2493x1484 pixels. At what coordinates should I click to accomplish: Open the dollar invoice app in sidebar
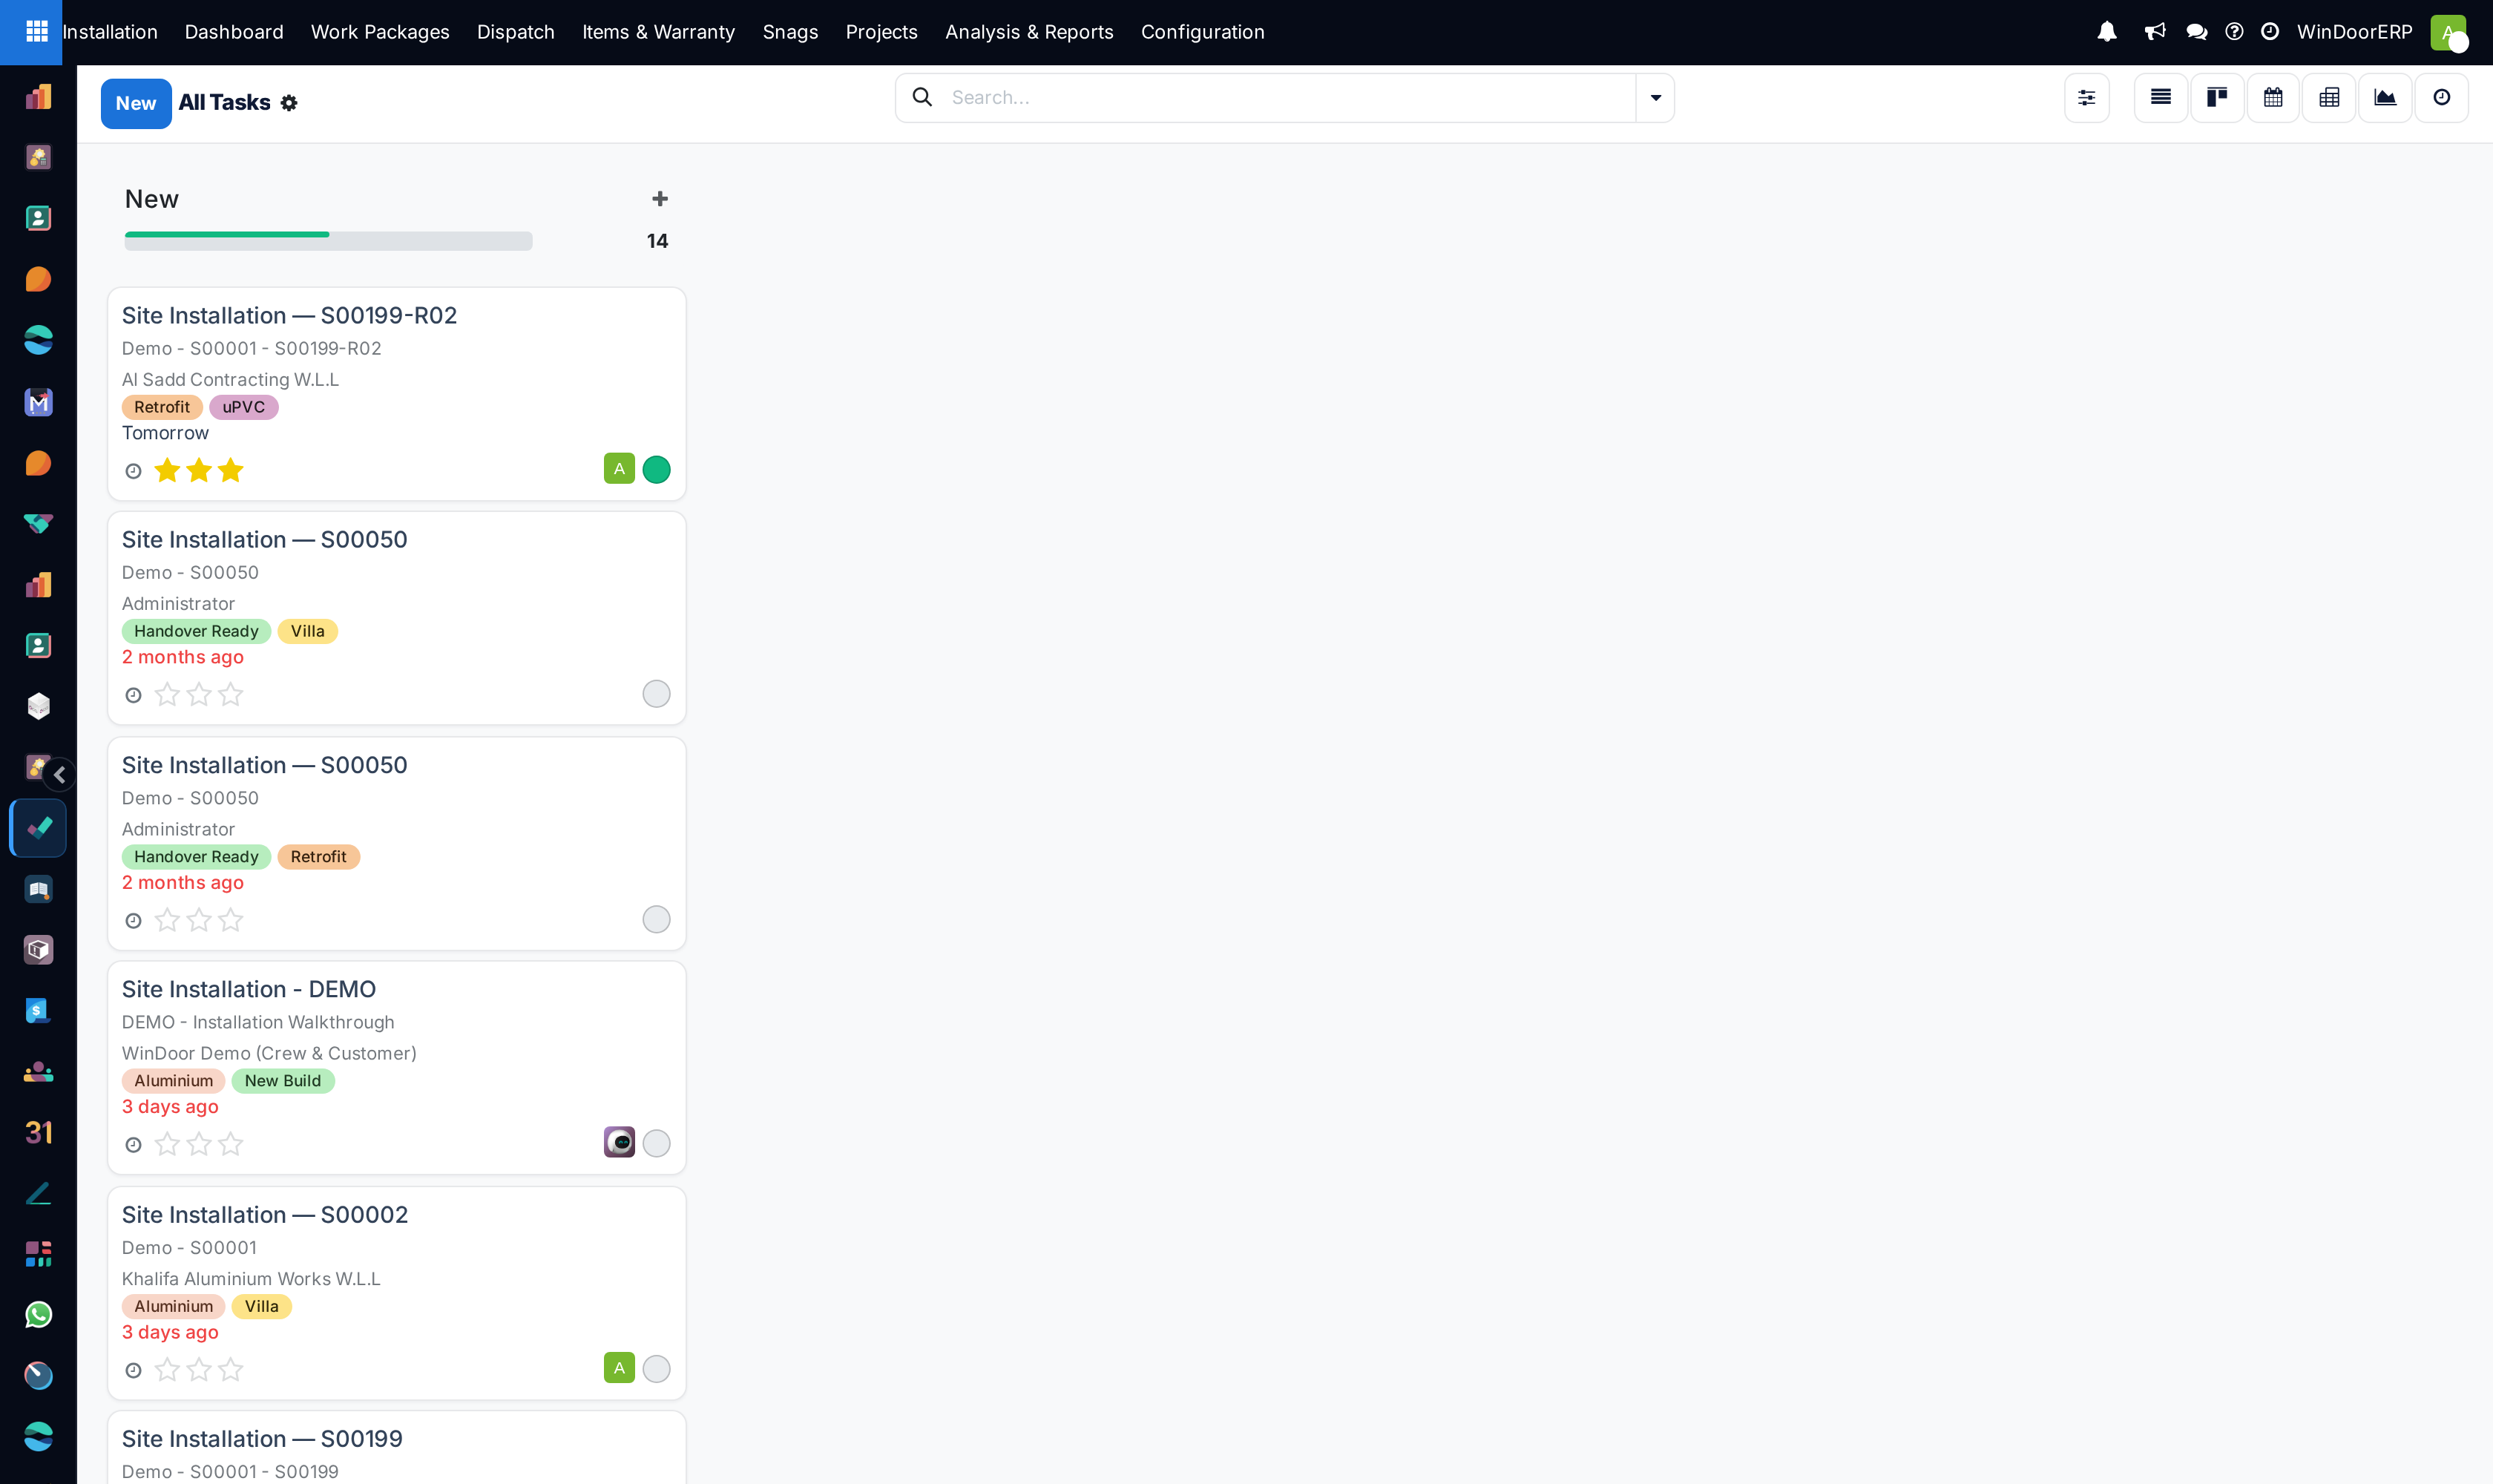[38, 1011]
